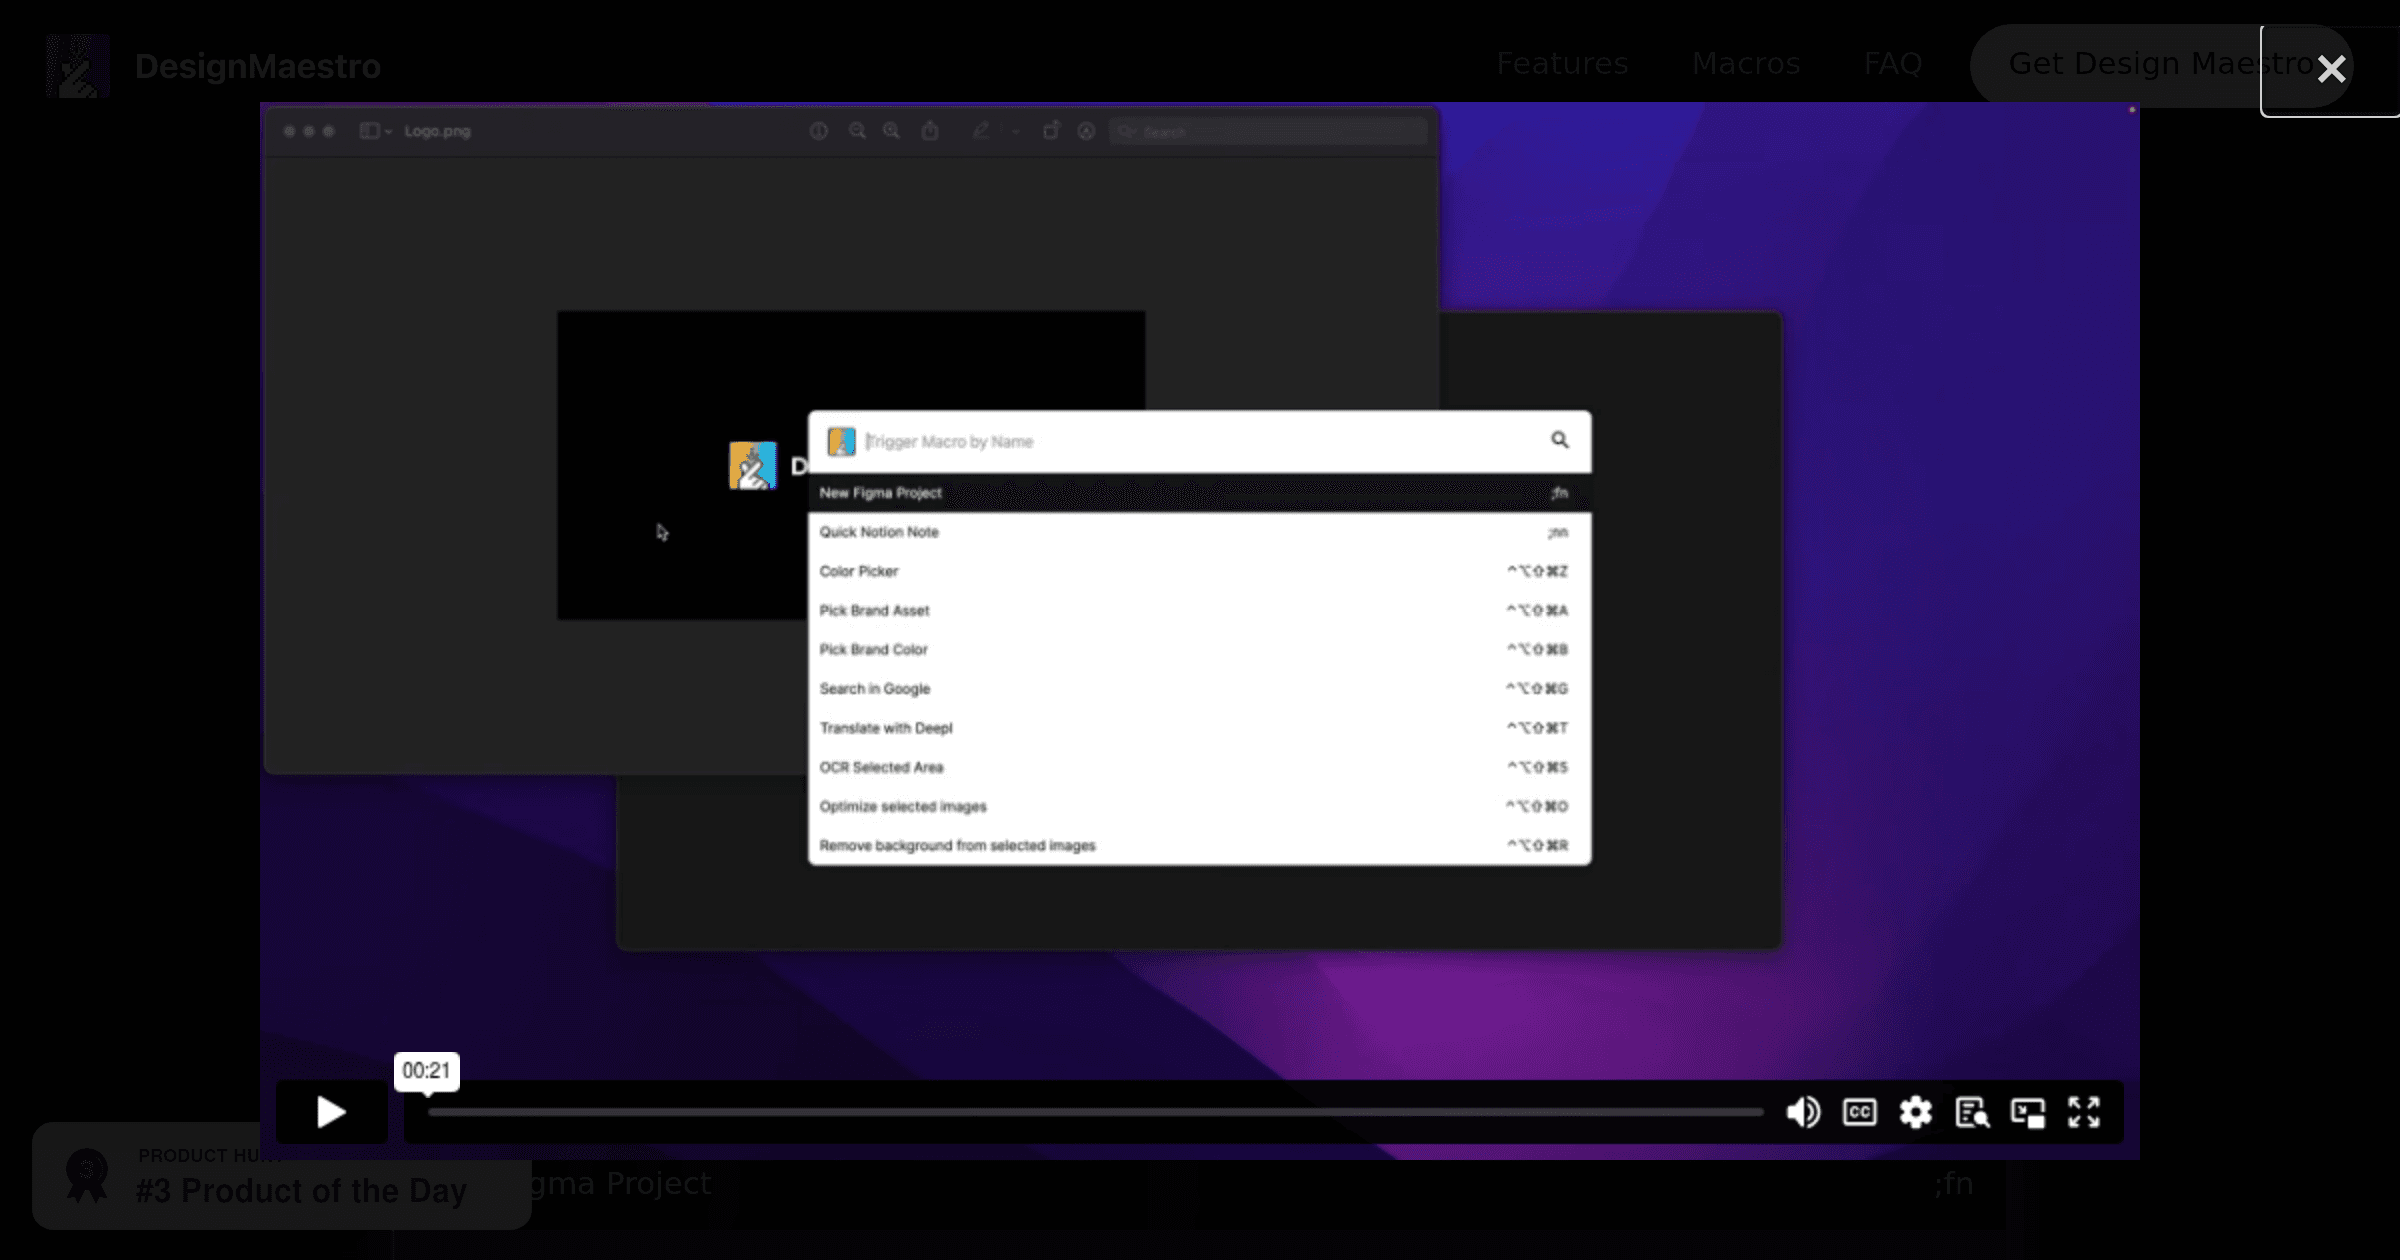
Task: Switch the video to fullscreen
Action: click(x=2084, y=1112)
